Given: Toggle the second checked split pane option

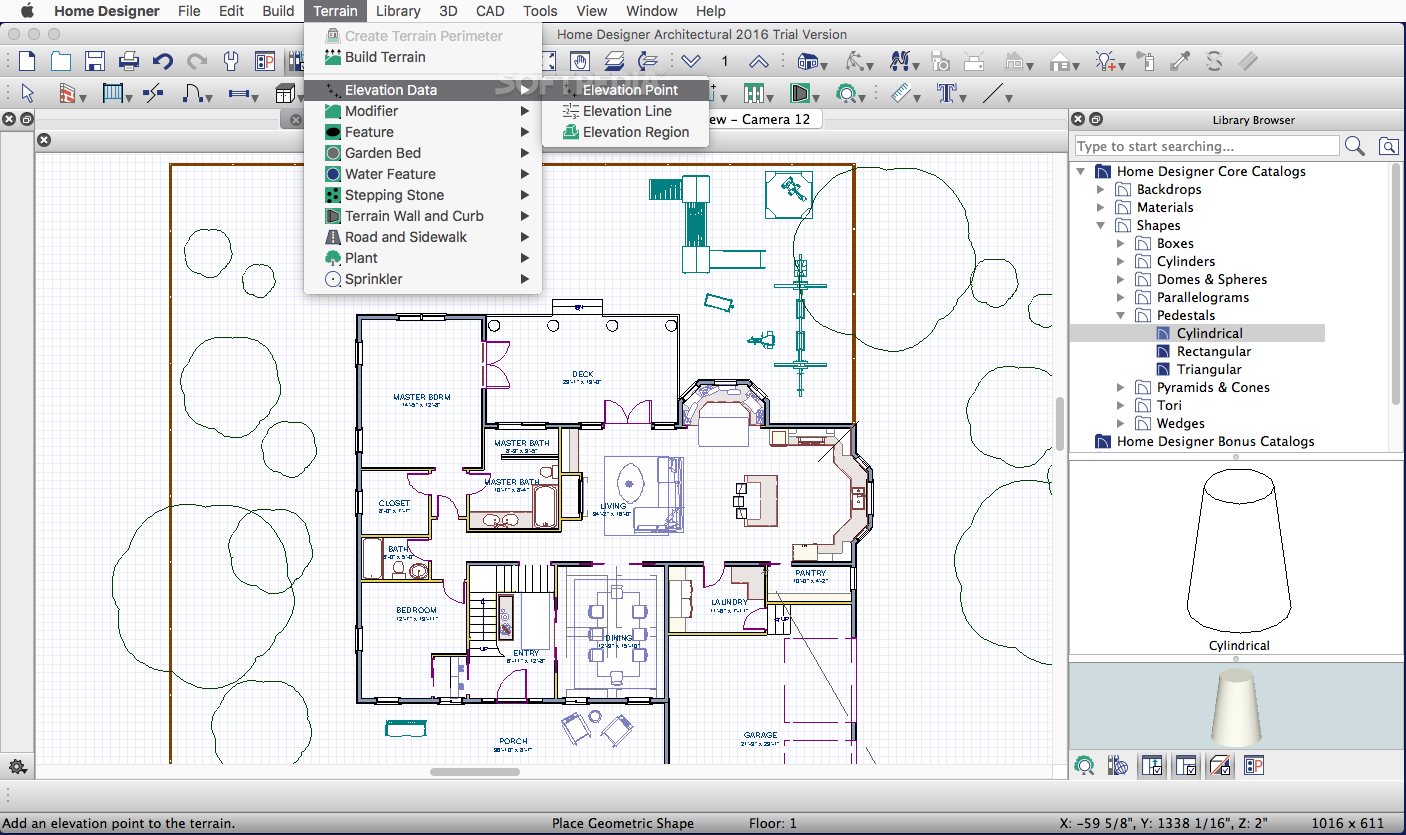Looking at the screenshot, I should click(1186, 766).
